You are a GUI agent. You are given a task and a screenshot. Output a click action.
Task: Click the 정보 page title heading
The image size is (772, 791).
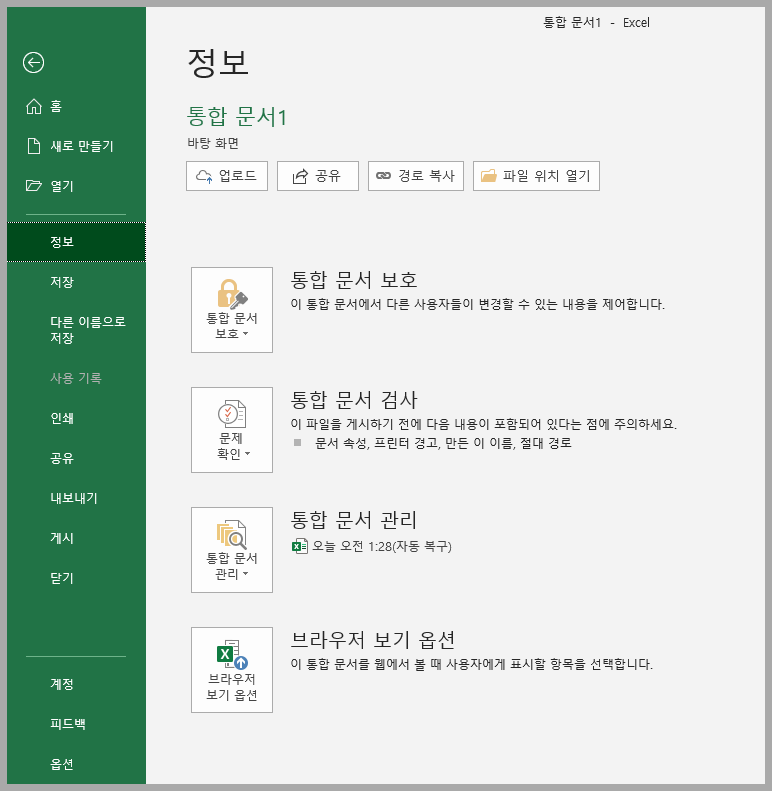[x=217, y=63]
